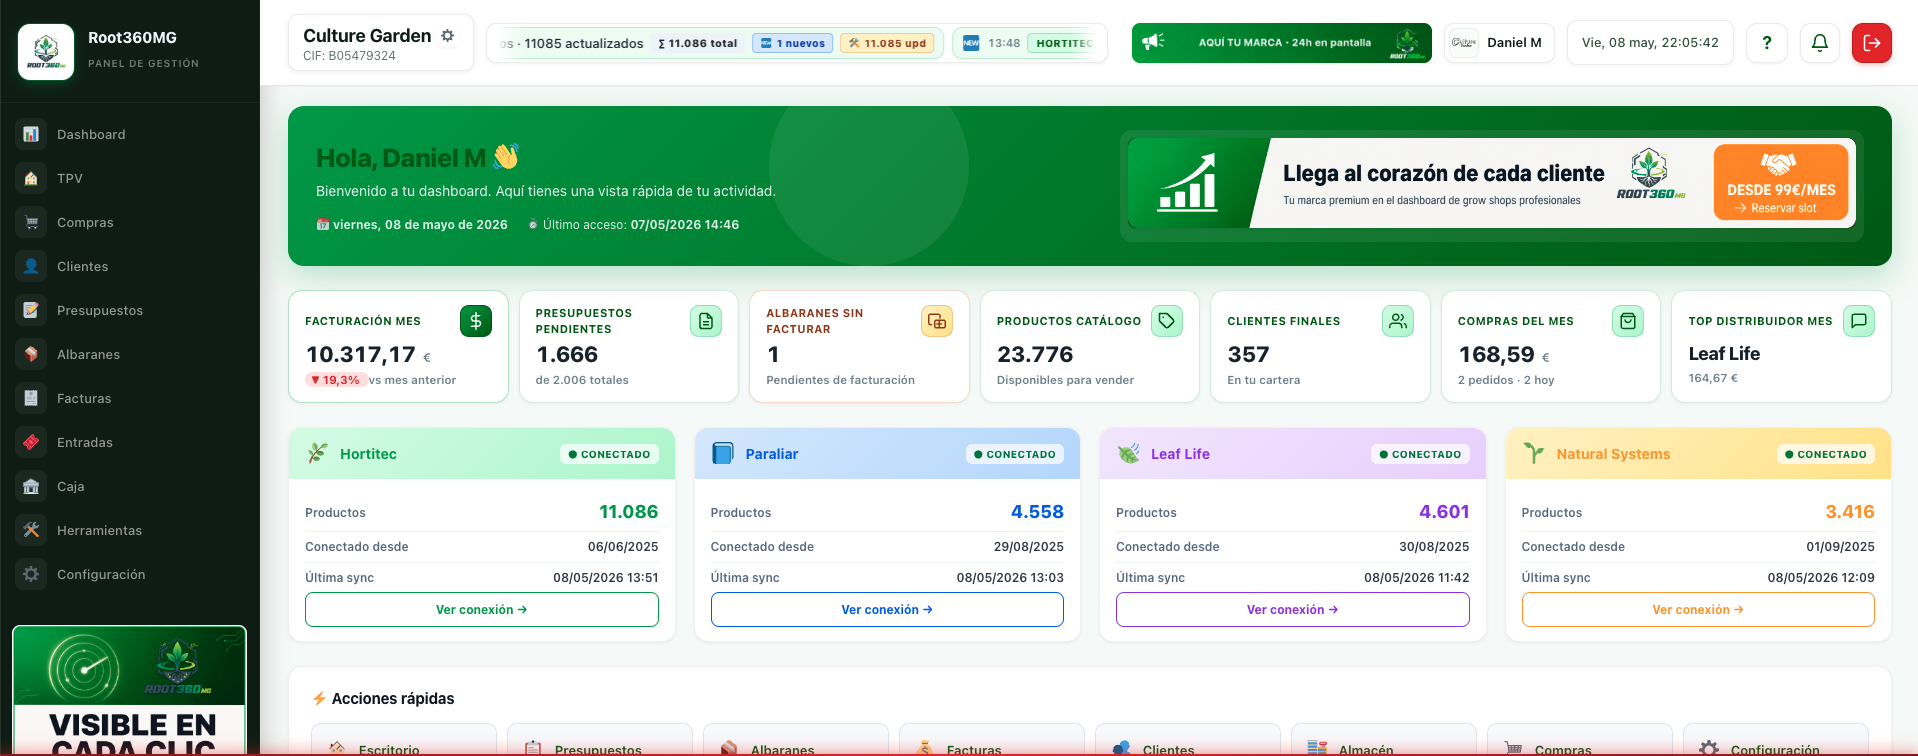The image size is (1918, 756).
Task: Click the Leaf Life leaf icon
Action: (x=1129, y=453)
